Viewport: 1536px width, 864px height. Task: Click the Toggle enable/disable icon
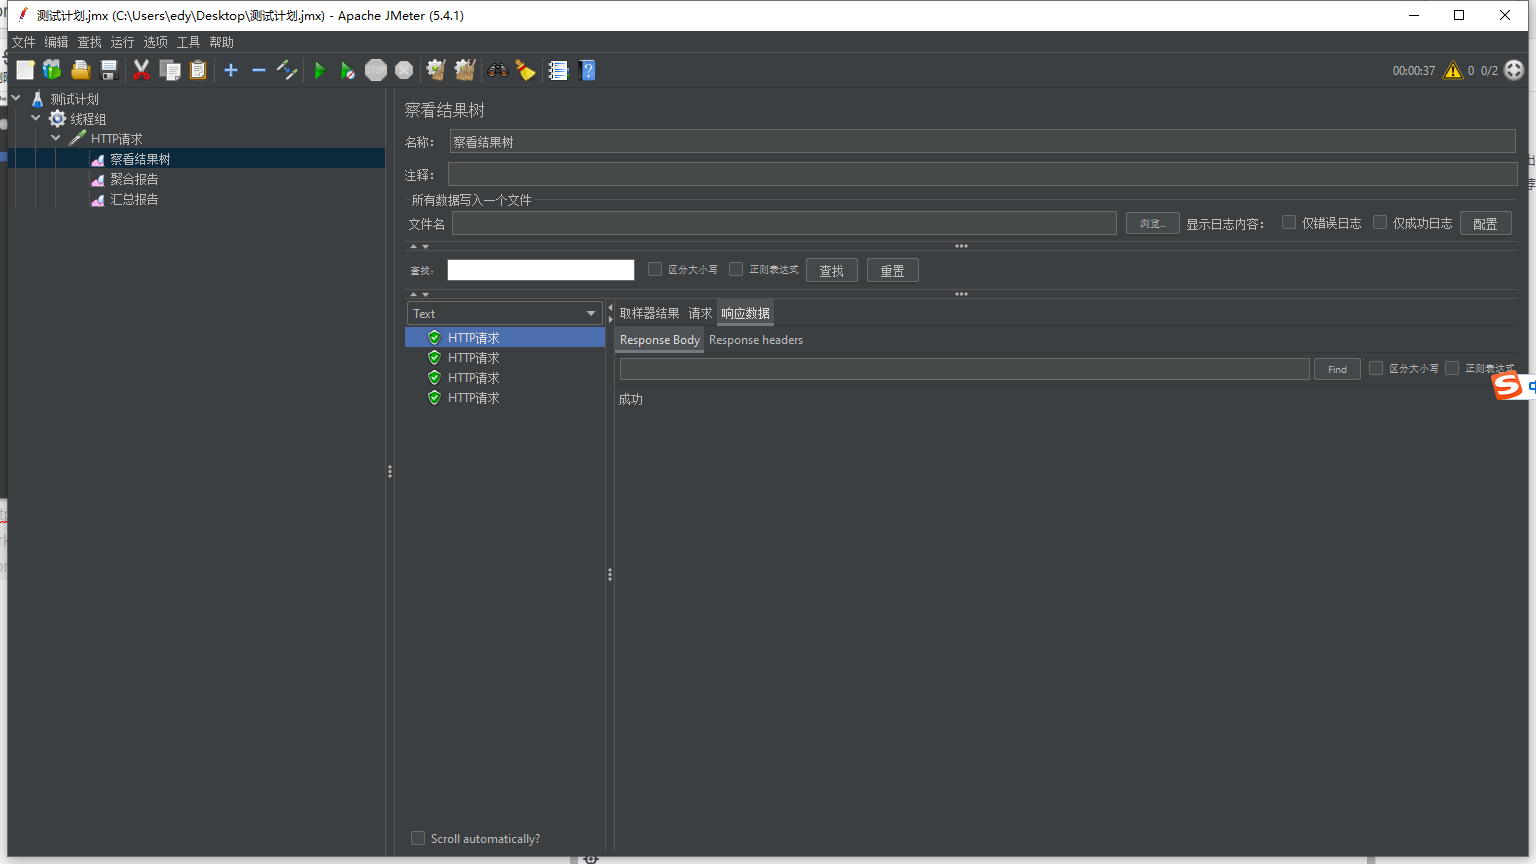[x=287, y=70]
